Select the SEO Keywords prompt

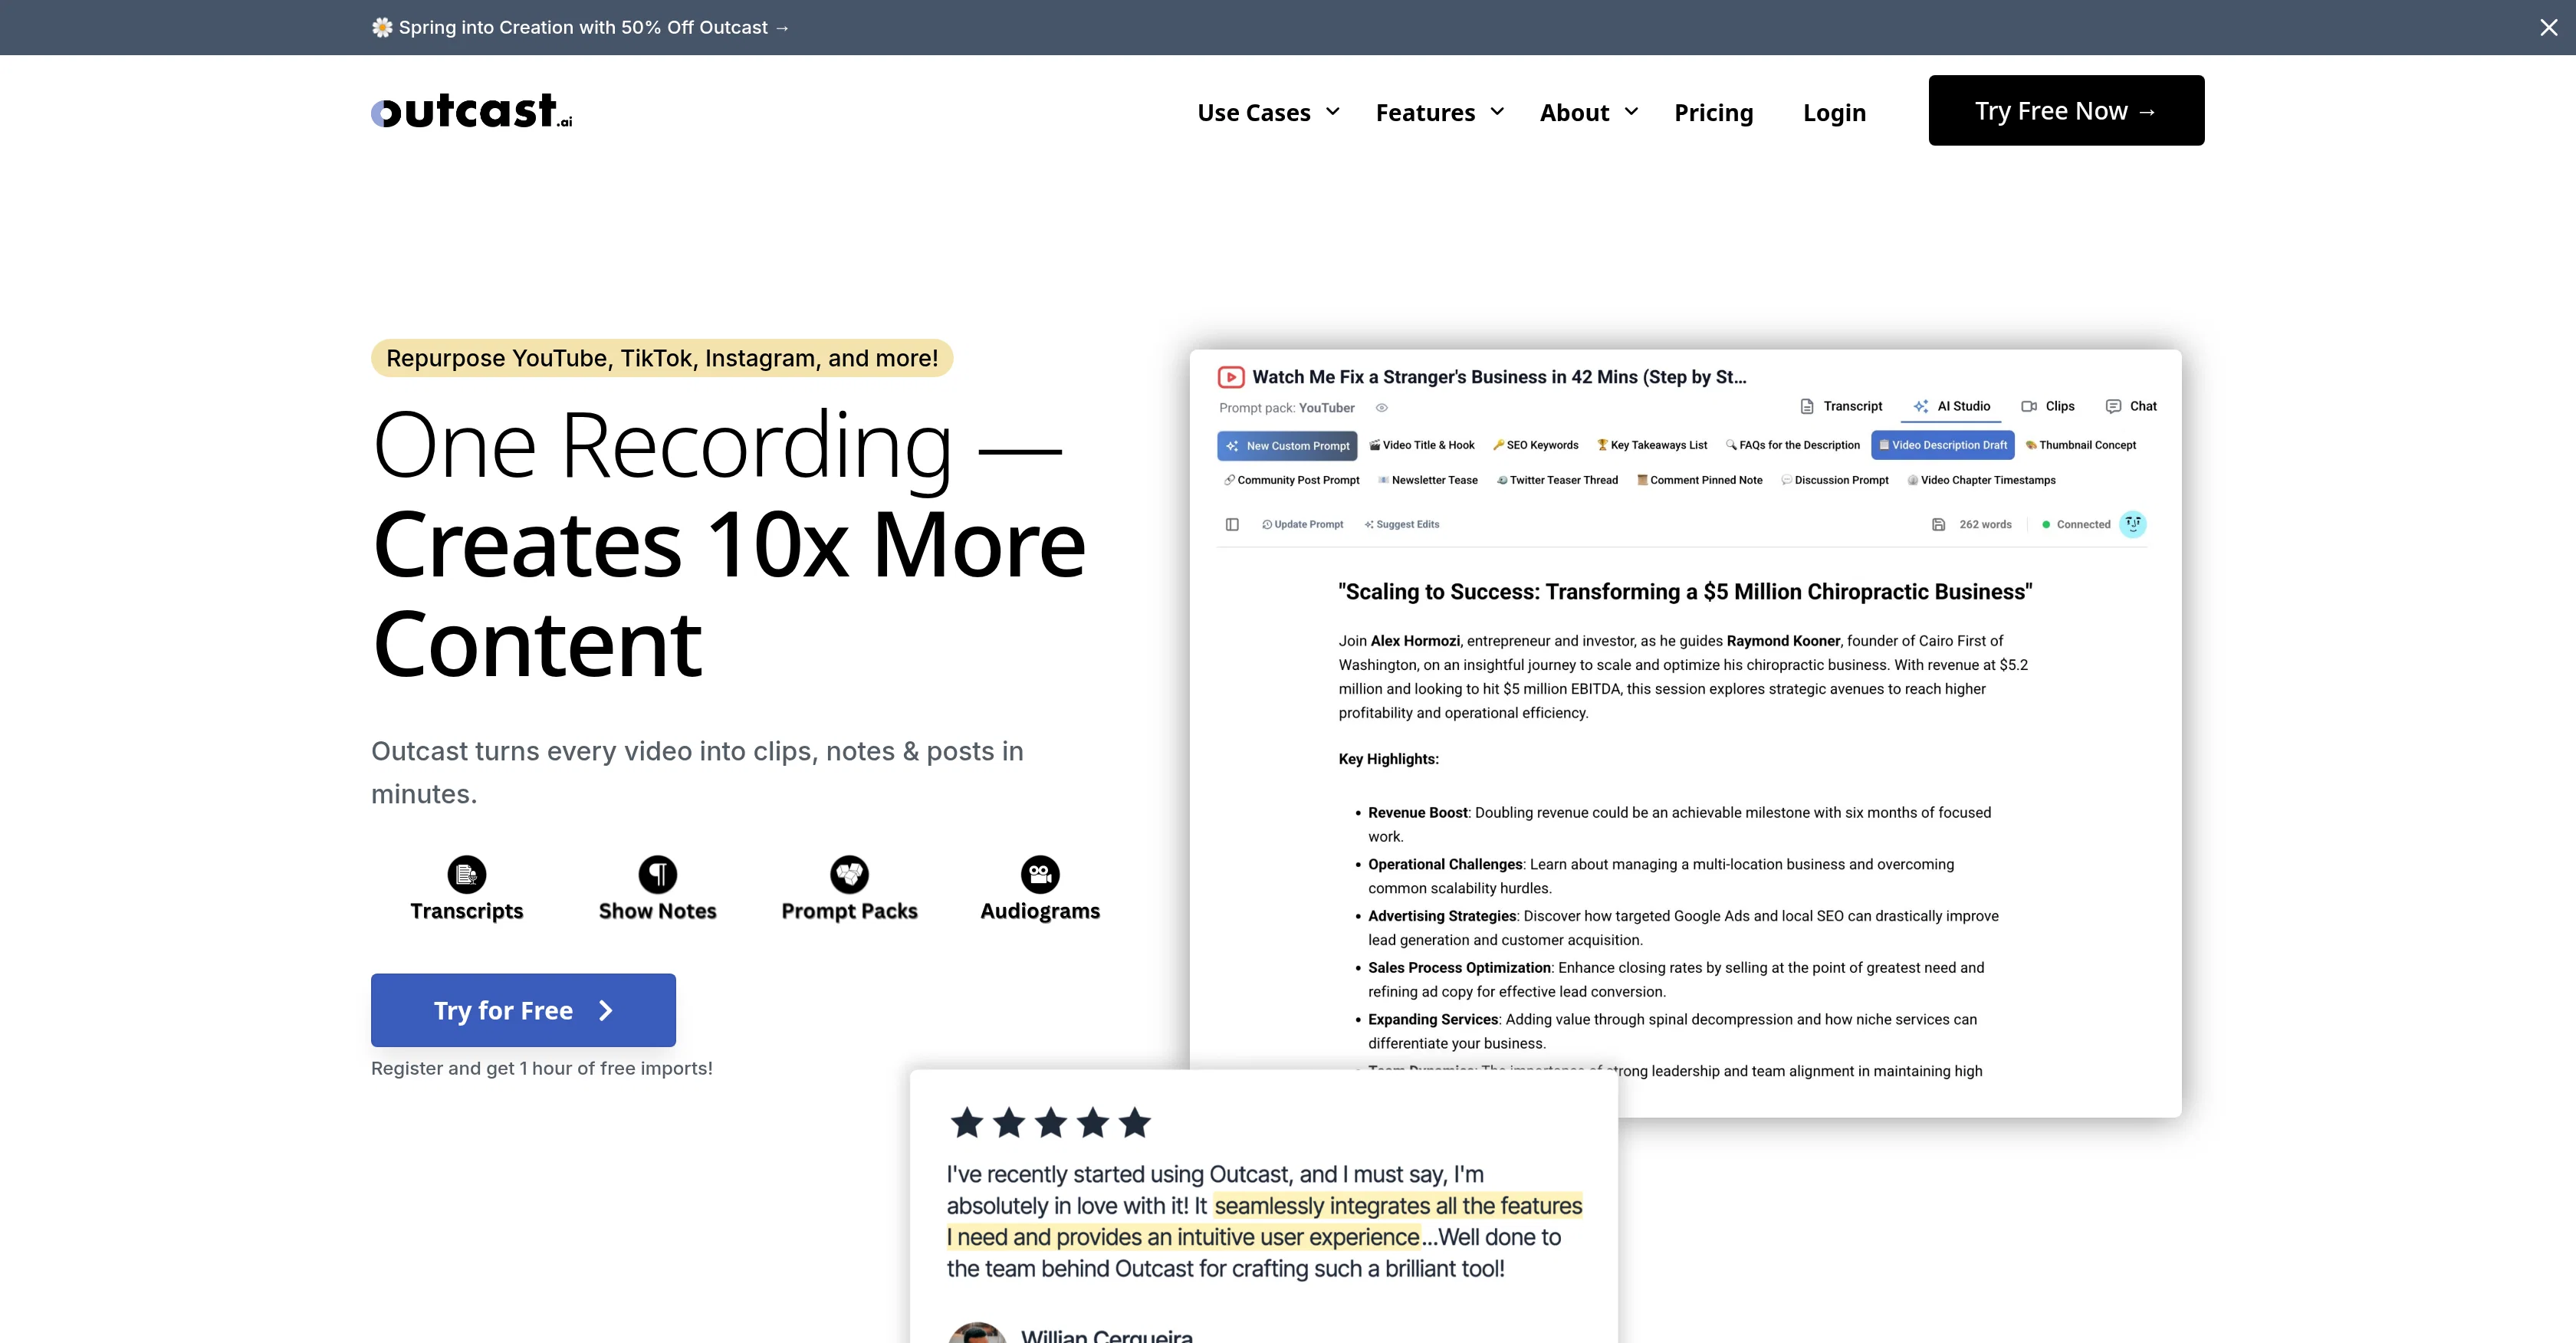point(1535,445)
